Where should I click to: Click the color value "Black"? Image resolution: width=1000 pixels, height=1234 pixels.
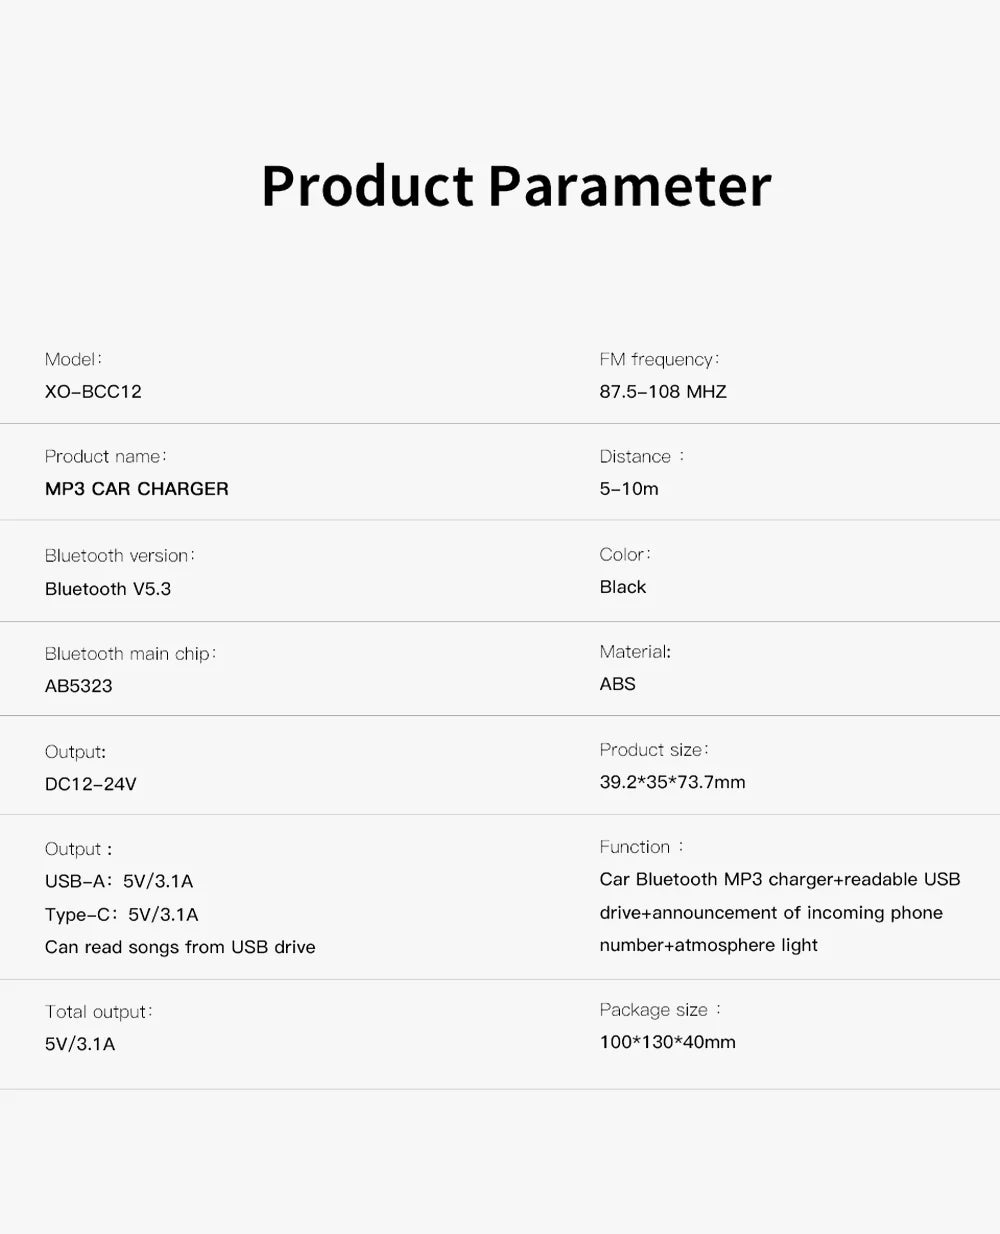623,587
